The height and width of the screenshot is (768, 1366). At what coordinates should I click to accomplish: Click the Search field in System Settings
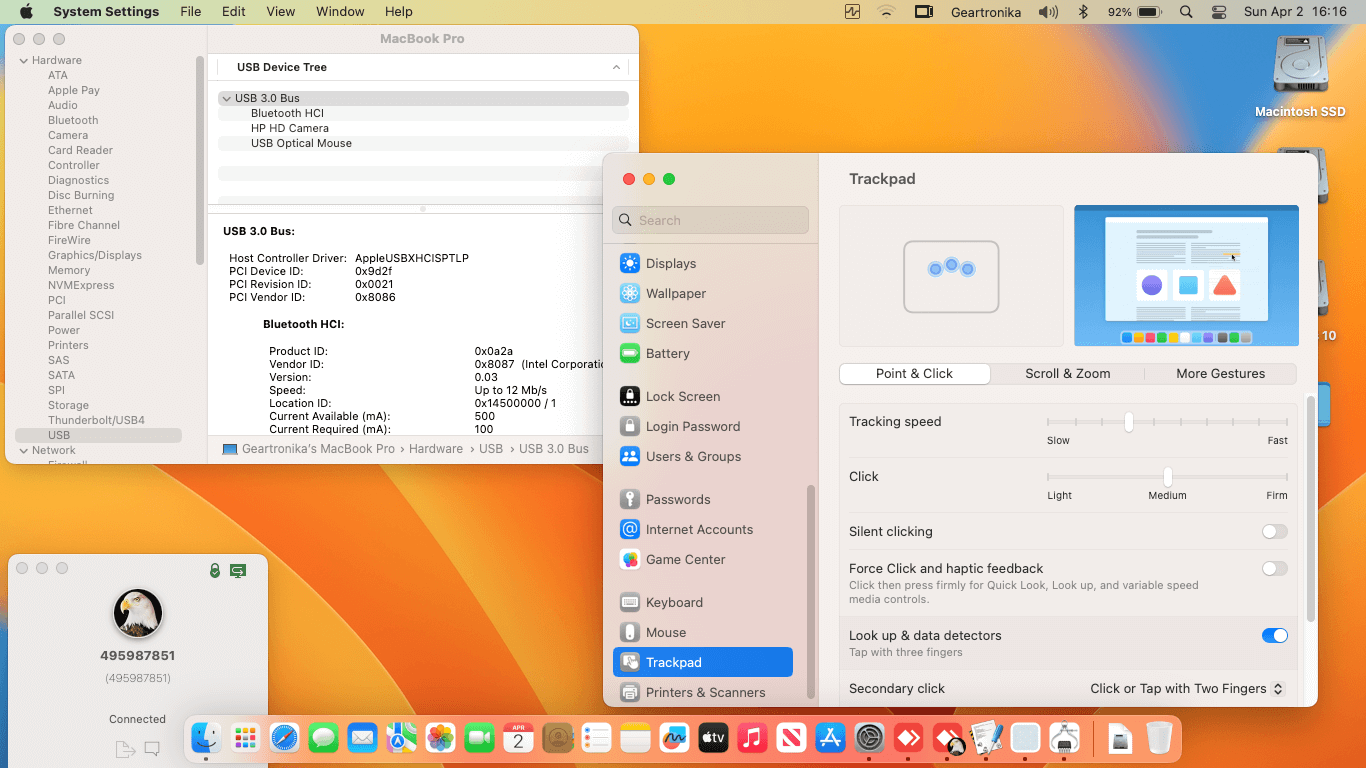(711, 220)
